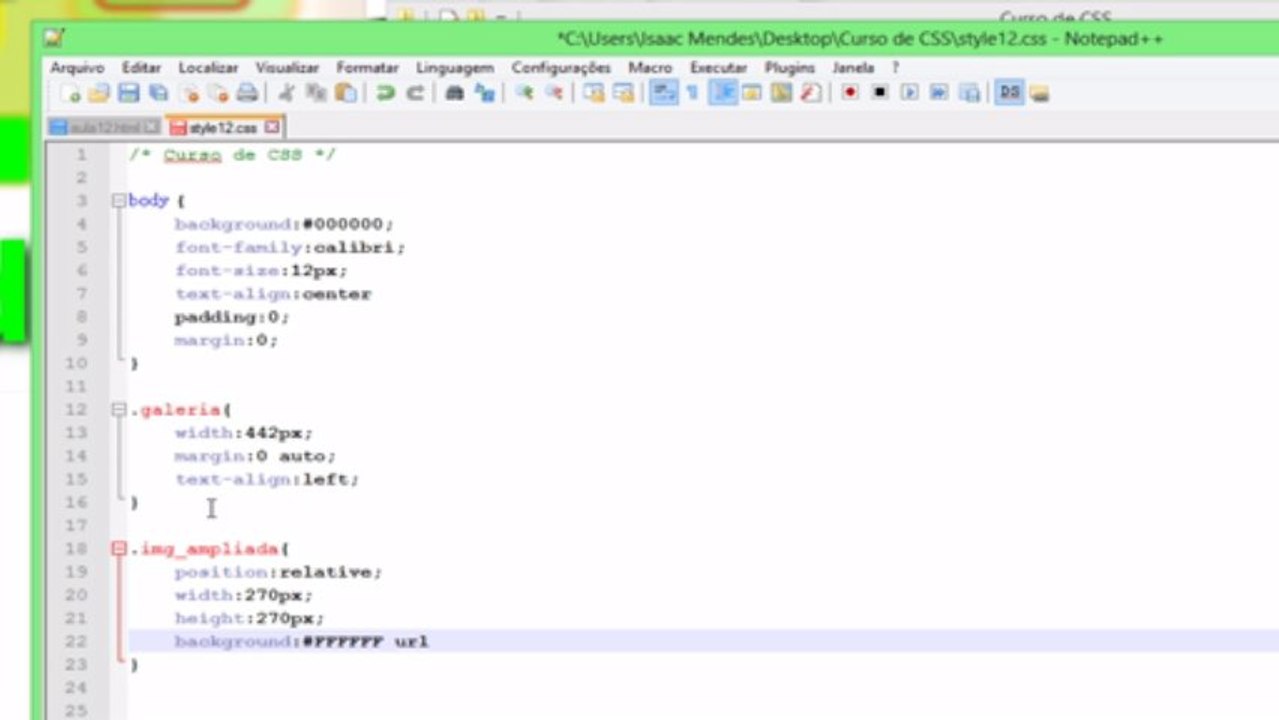Open the Arquivo menu
This screenshot has height=720, width=1279.
point(77,68)
